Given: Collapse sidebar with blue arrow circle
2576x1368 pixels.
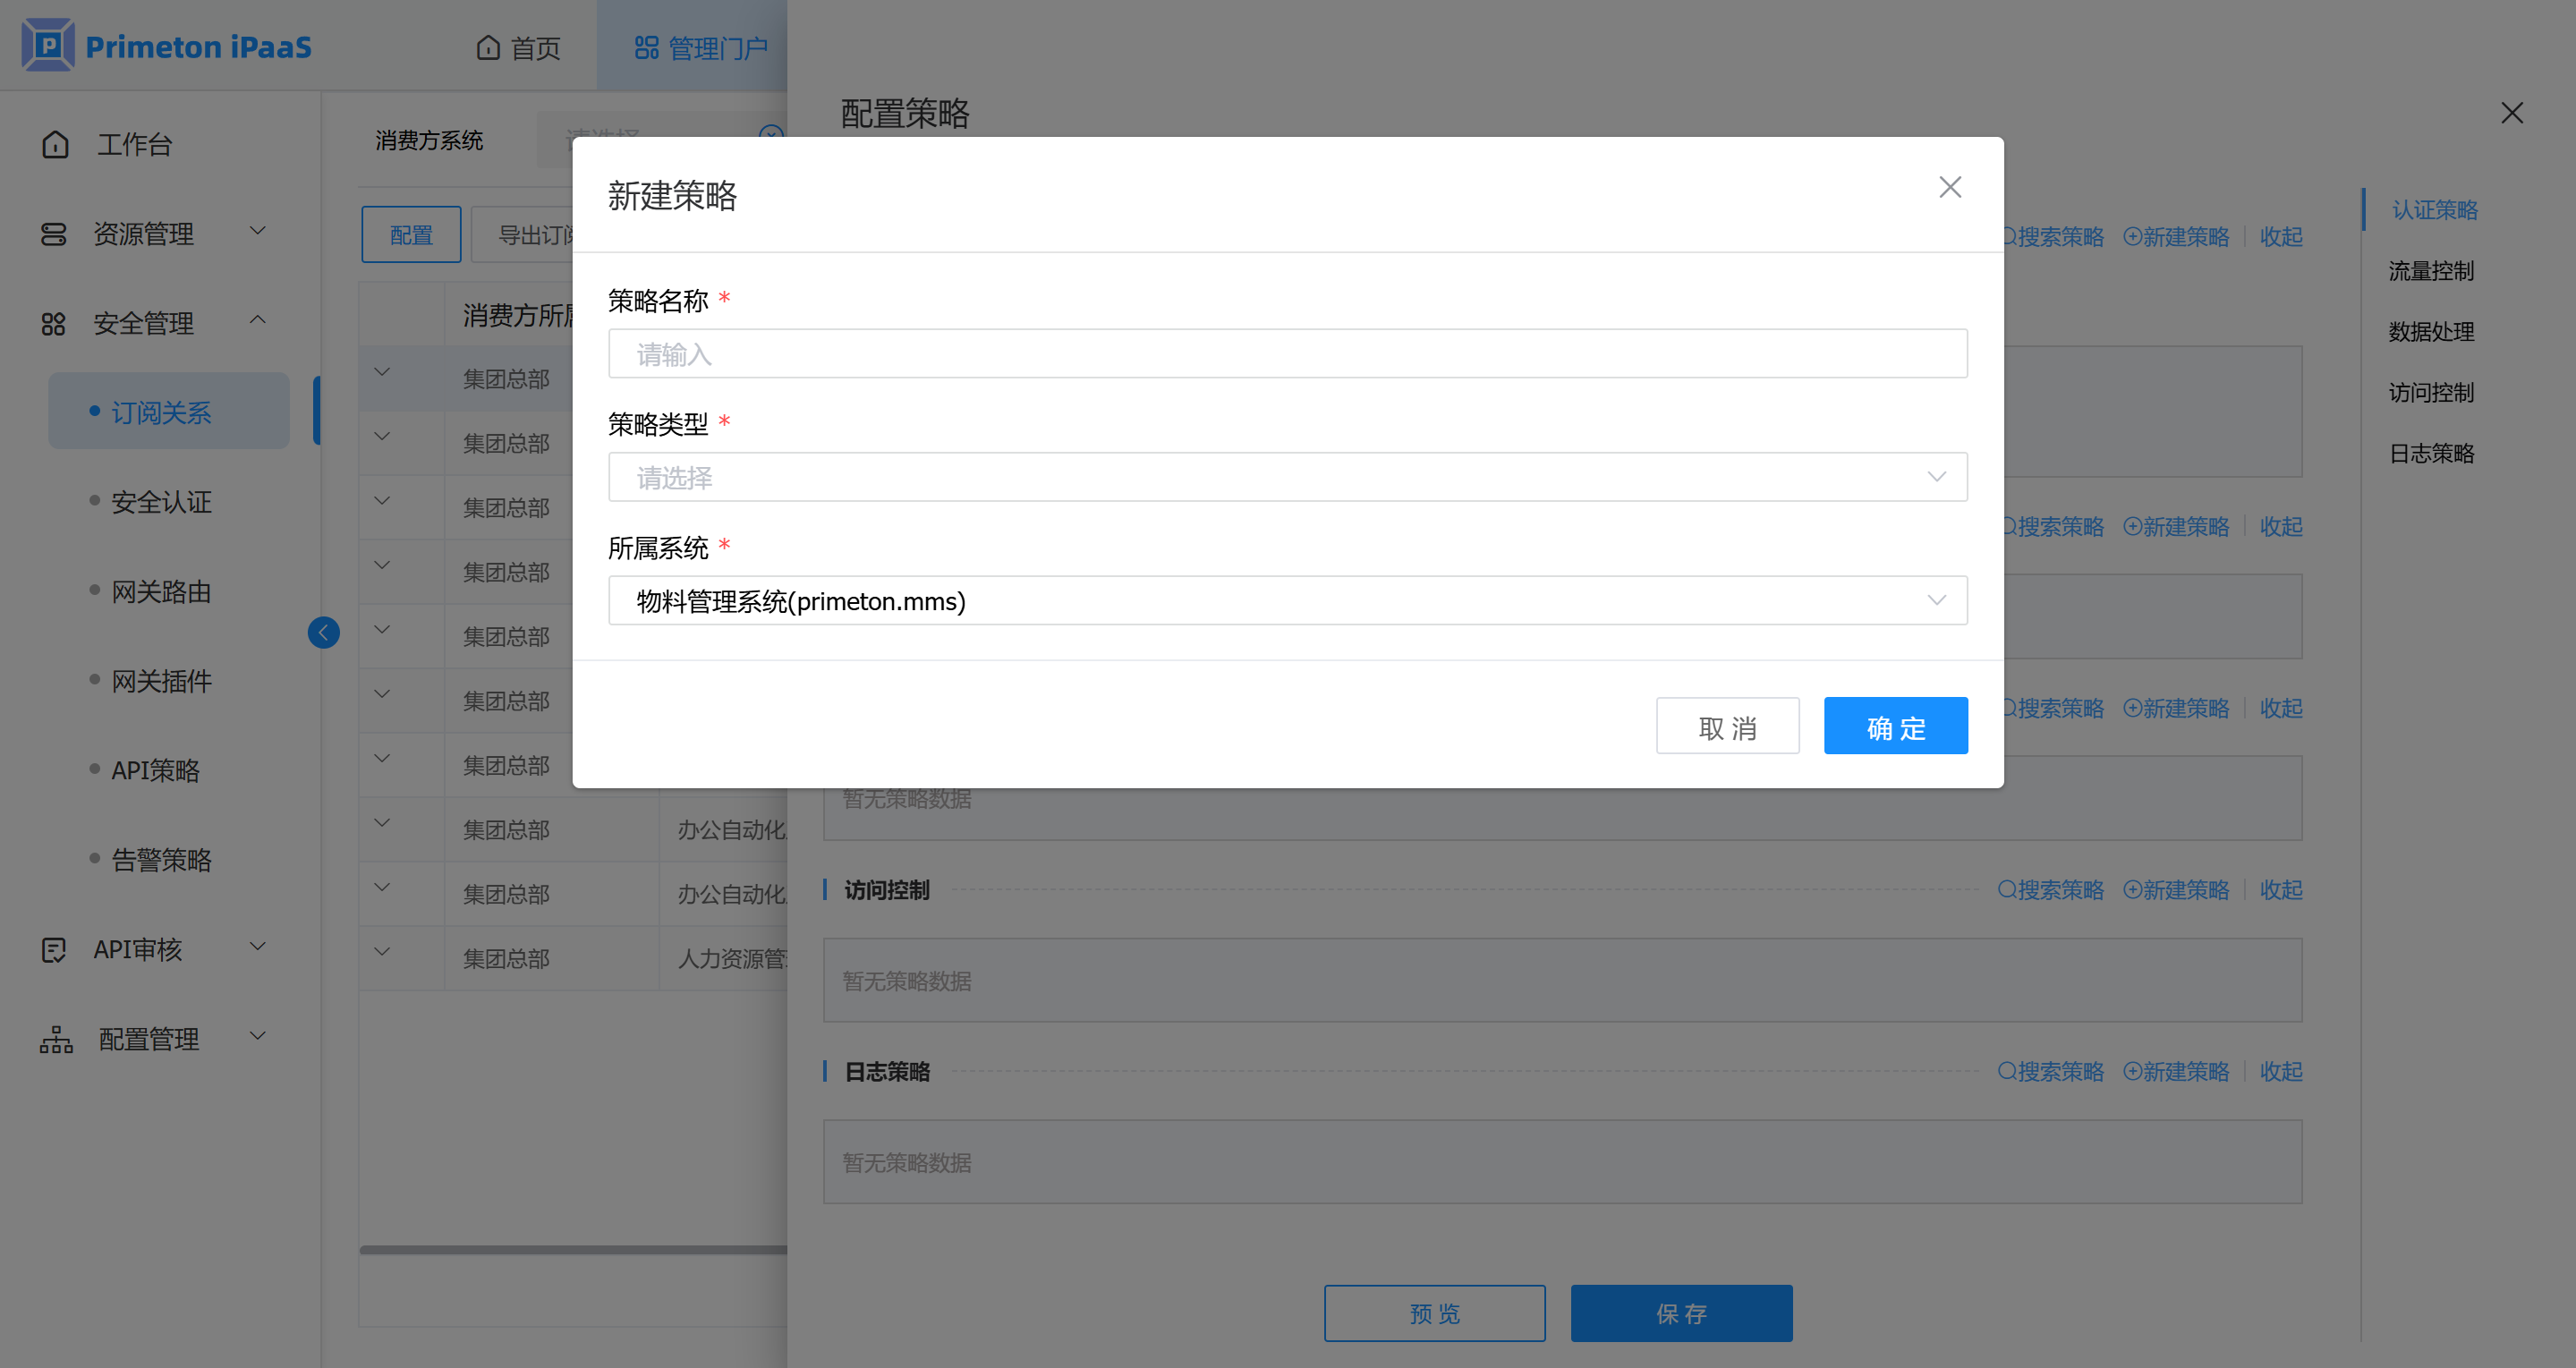Looking at the screenshot, I should pos(323,632).
